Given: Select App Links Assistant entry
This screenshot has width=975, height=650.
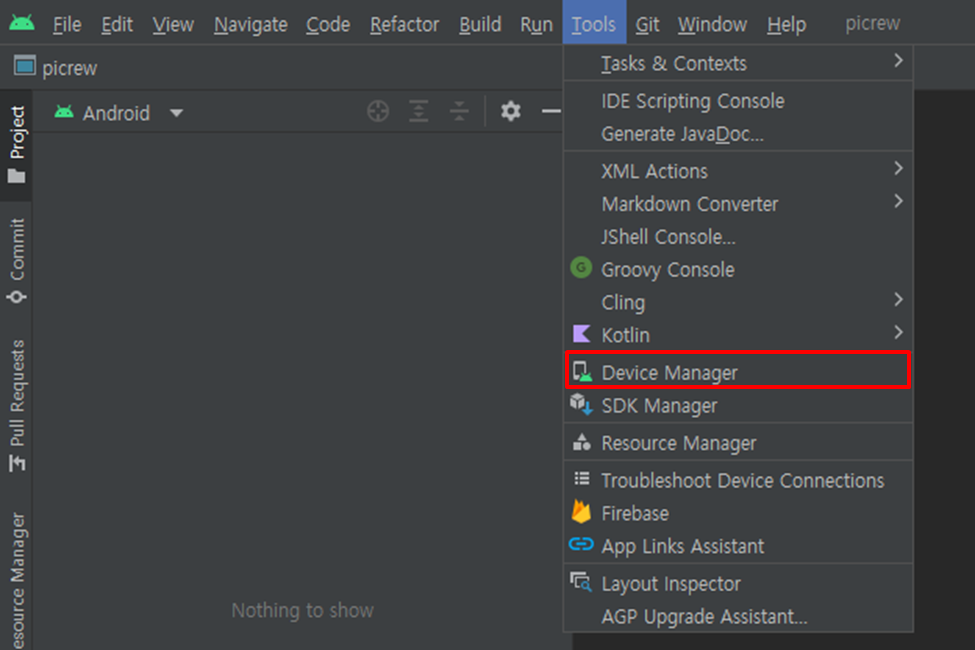Looking at the screenshot, I should point(737,546).
